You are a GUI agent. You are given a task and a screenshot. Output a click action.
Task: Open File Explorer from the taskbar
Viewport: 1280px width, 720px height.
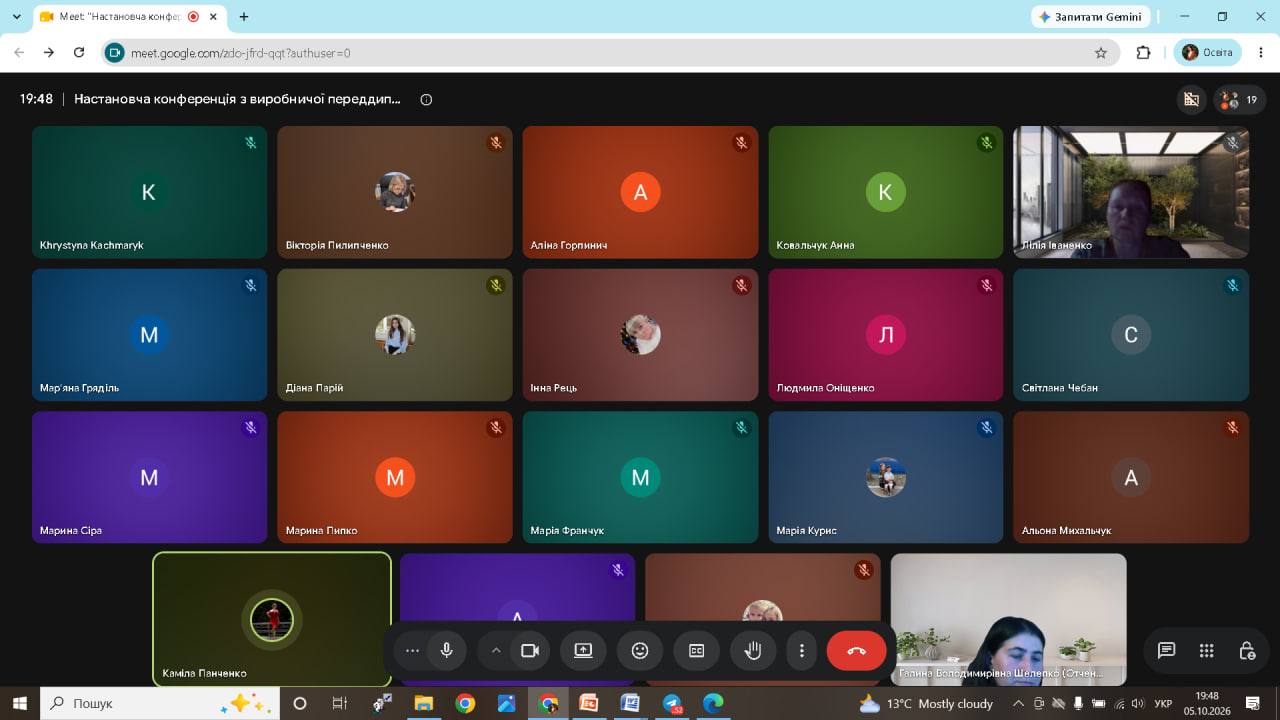click(423, 703)
